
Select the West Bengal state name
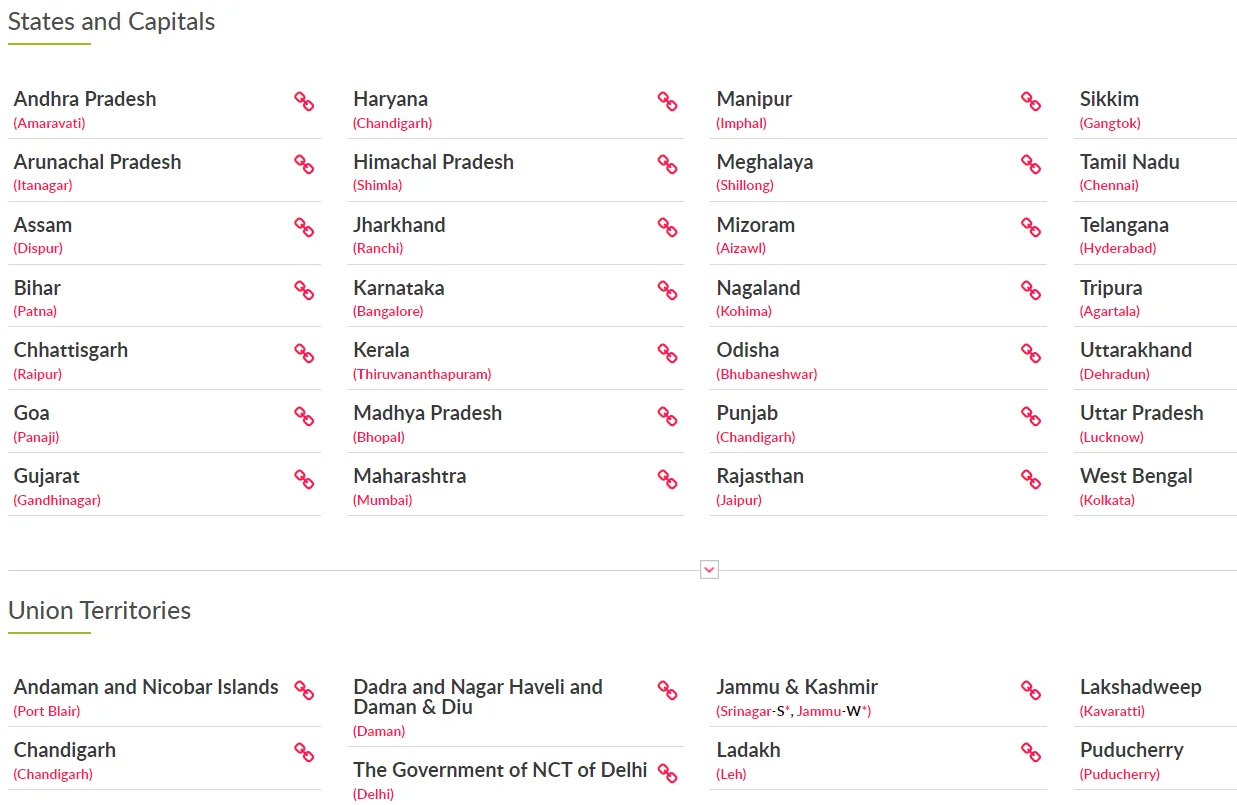click(1136, 476)
